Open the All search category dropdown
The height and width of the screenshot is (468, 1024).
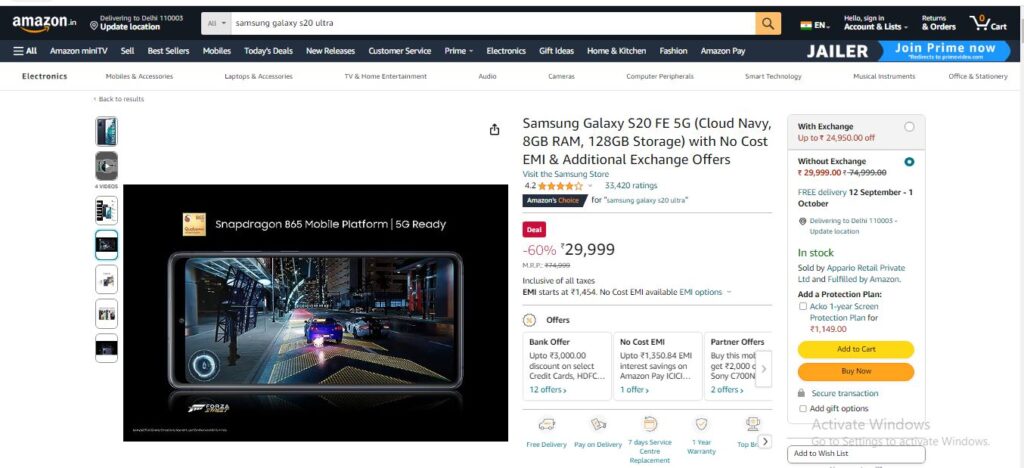217,23
